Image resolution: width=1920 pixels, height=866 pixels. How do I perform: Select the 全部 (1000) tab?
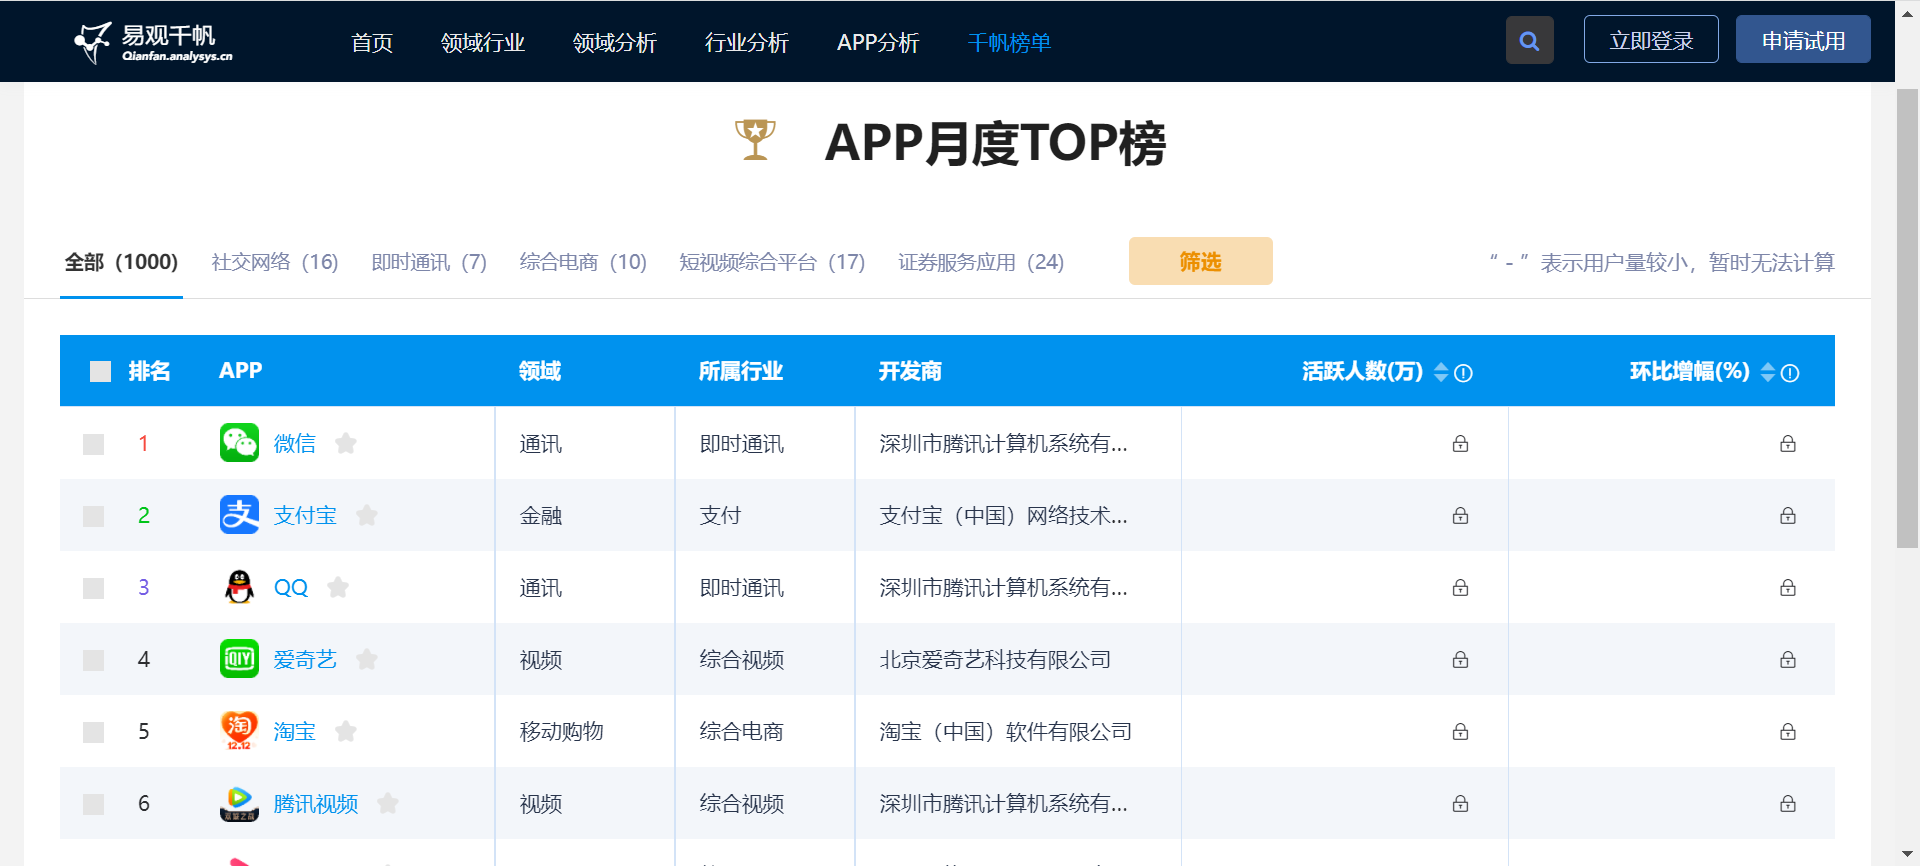point(121,262)
